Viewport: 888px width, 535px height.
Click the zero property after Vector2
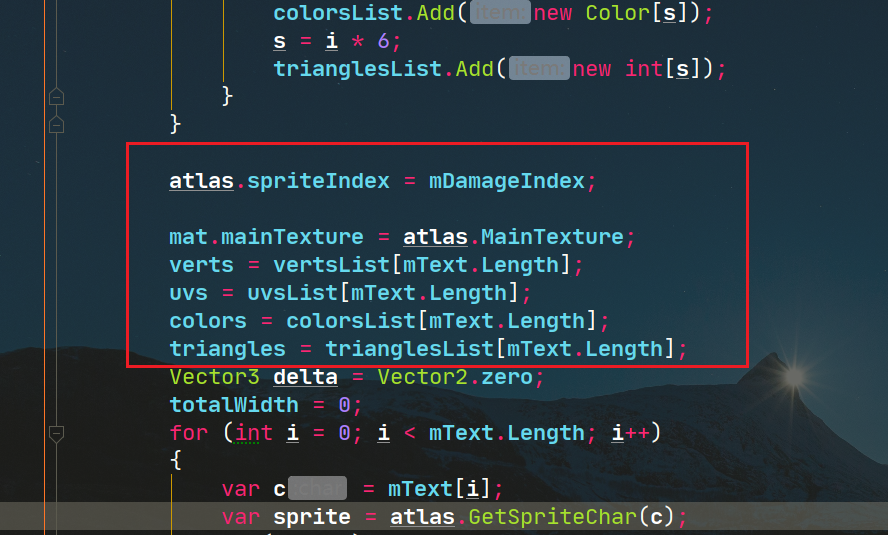tap(507, 377)
